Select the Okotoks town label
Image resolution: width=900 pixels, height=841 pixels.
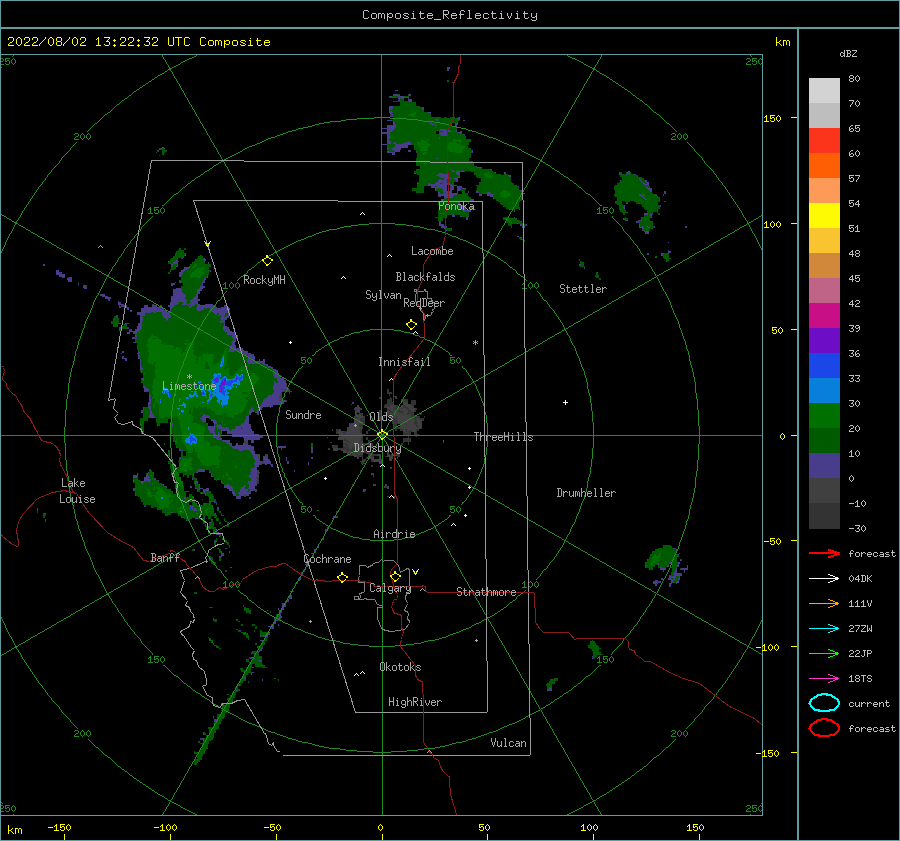click(400, 667)
